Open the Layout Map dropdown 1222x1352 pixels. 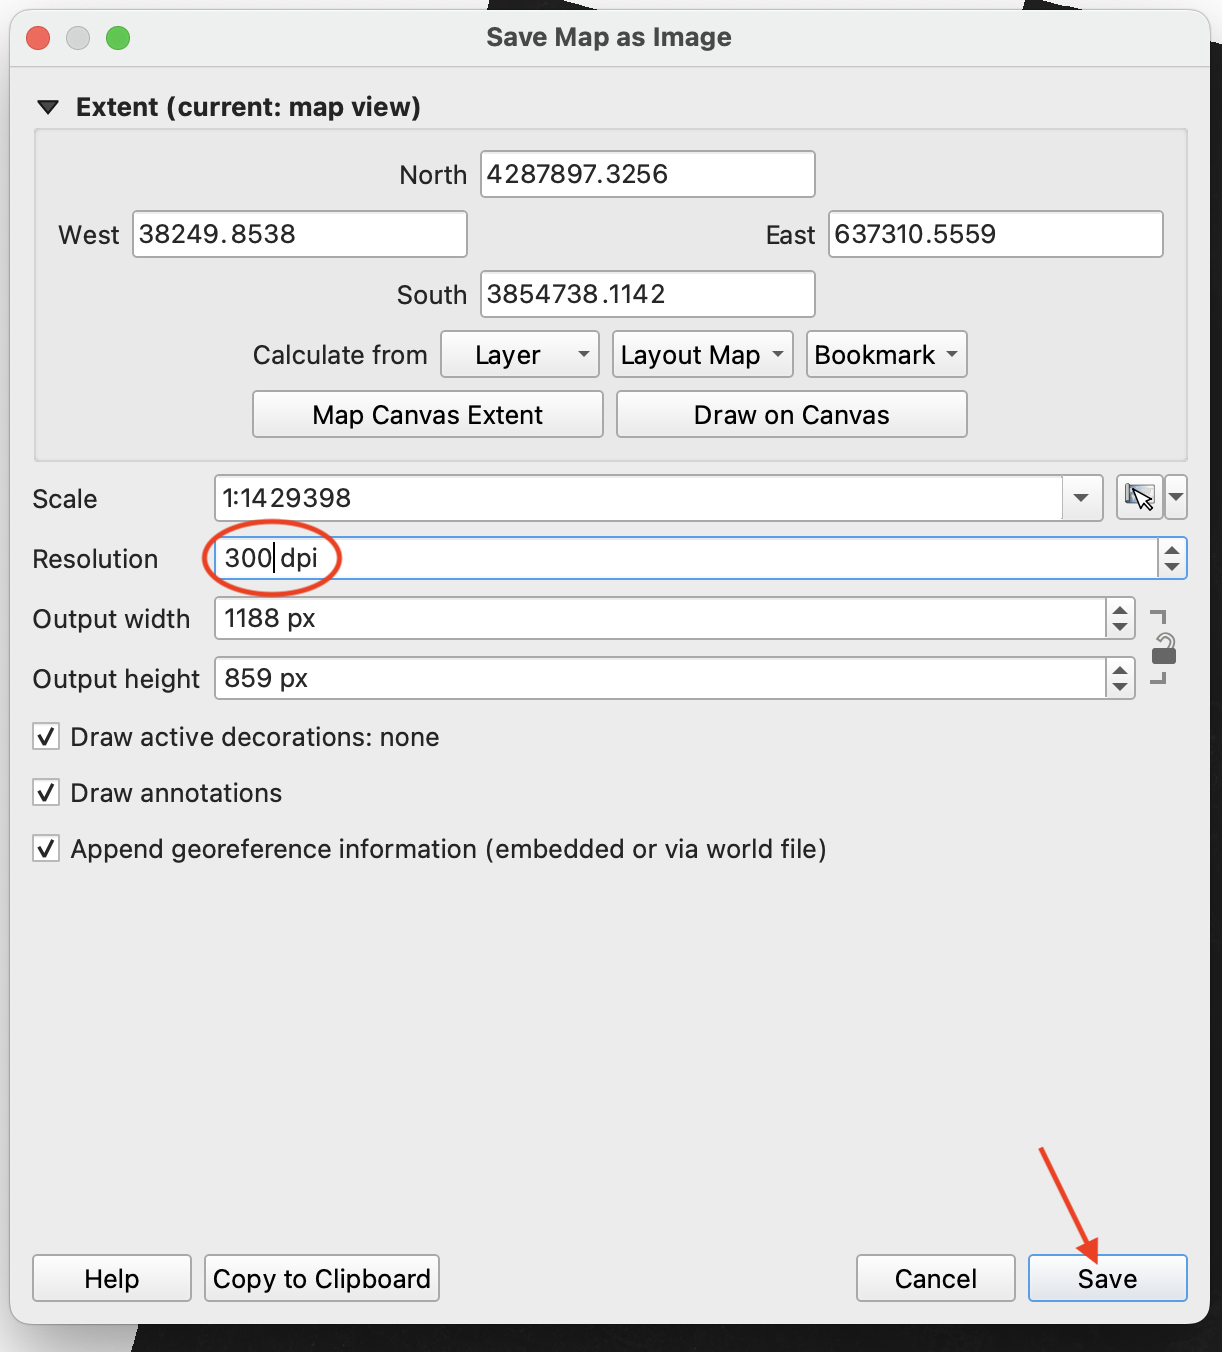point(703,355)
